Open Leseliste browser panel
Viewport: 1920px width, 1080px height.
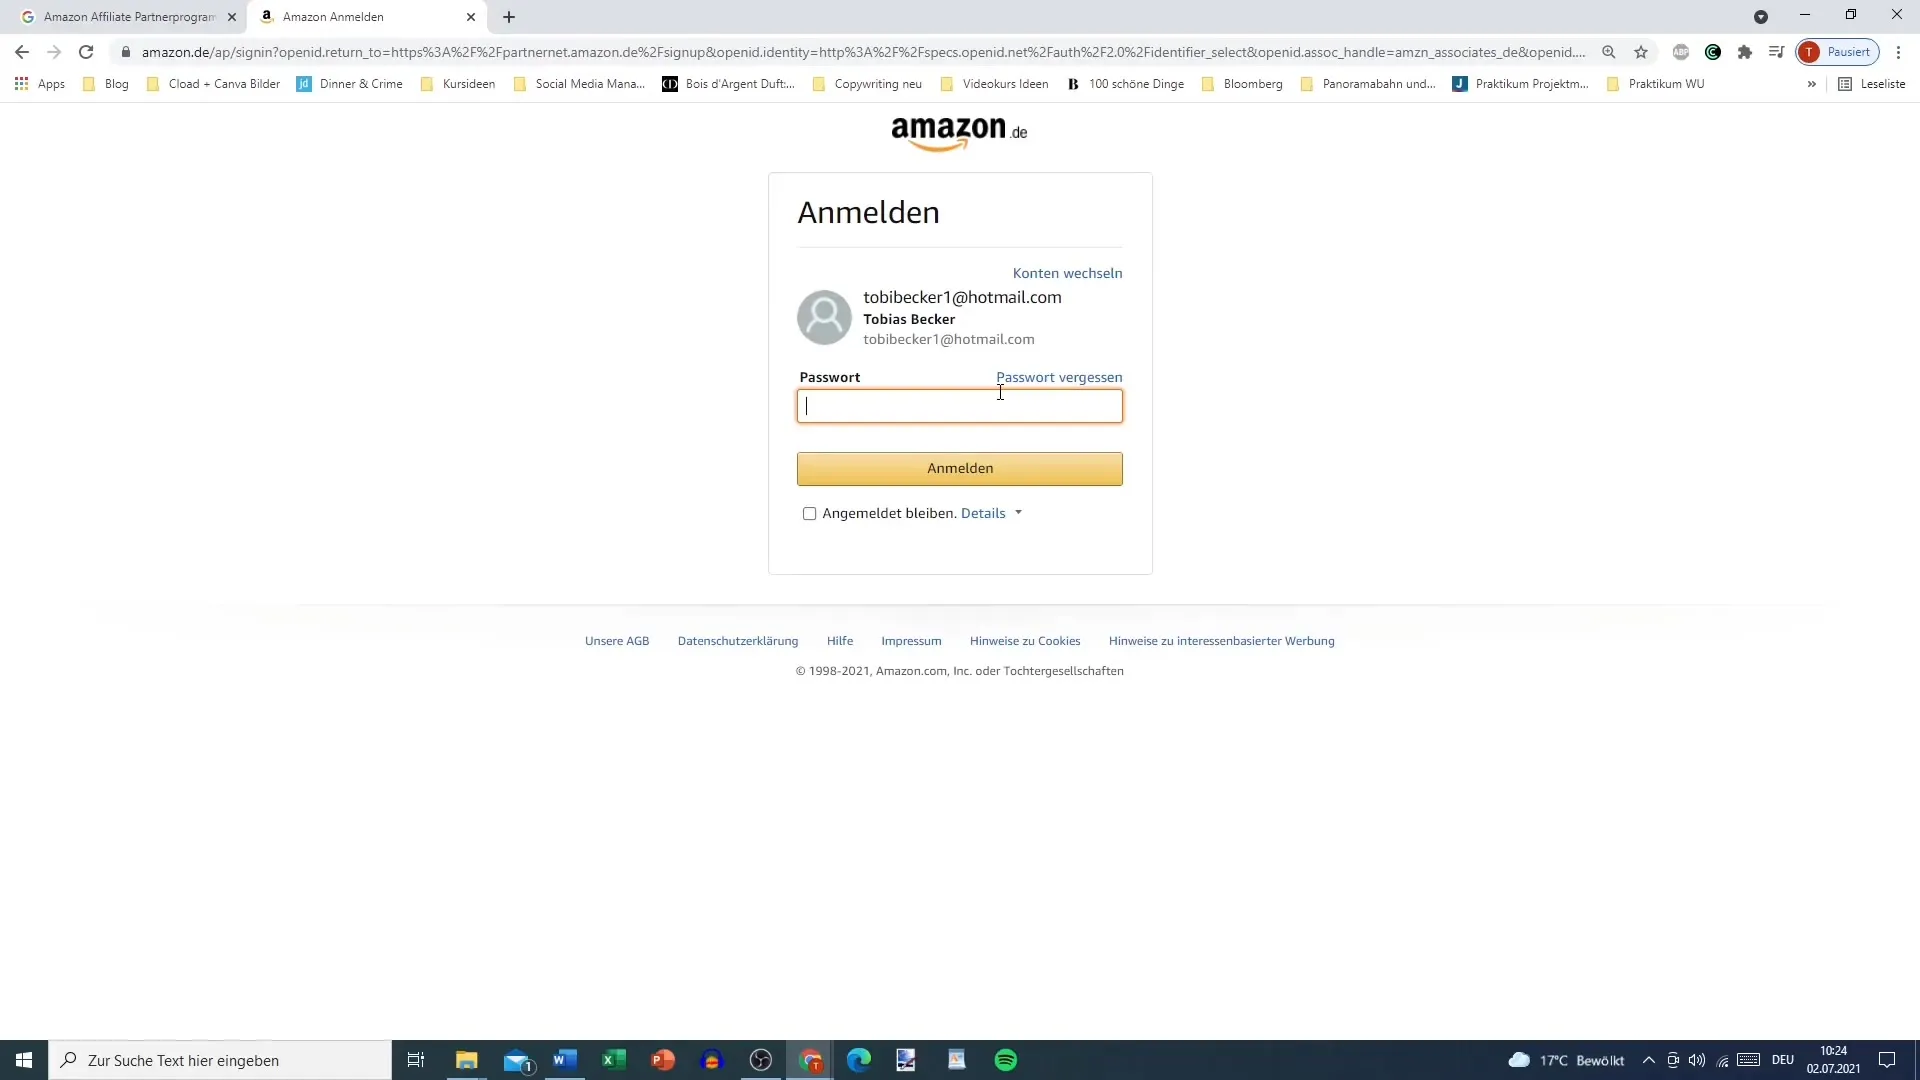click(1875, 83)
